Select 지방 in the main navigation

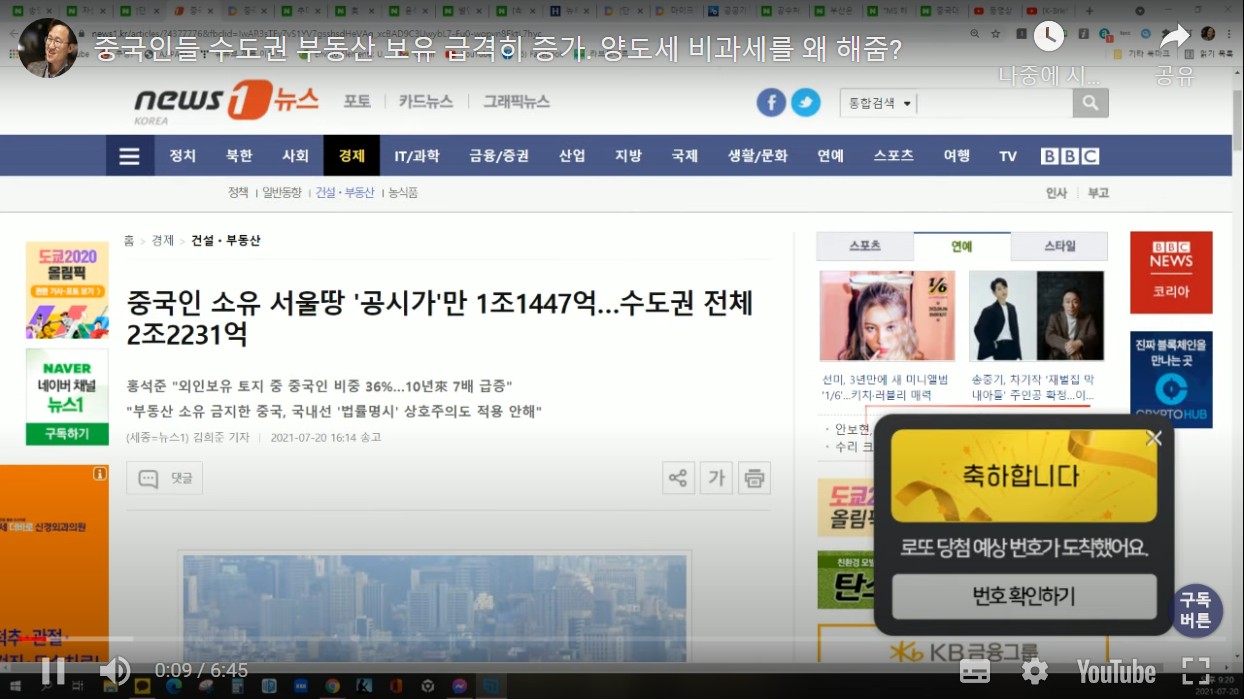point(628,156)
